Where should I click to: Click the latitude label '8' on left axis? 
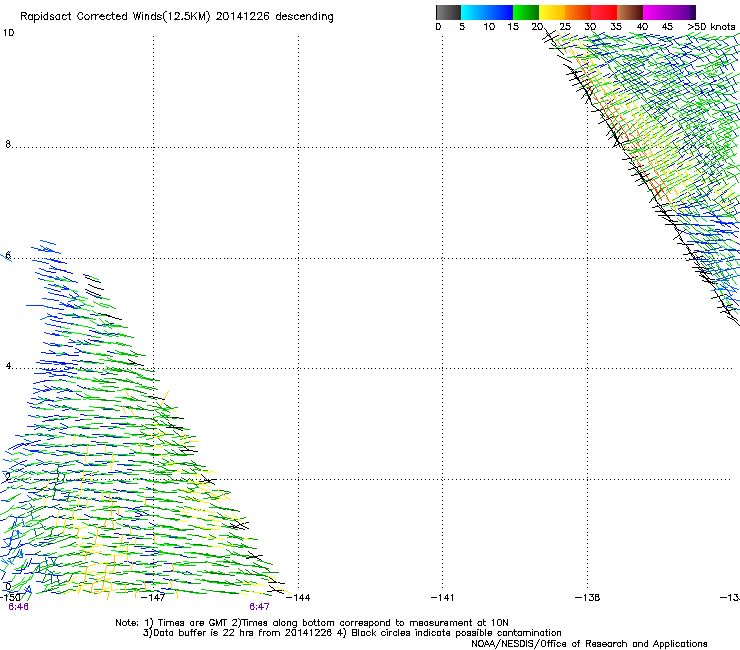(8, 144)
